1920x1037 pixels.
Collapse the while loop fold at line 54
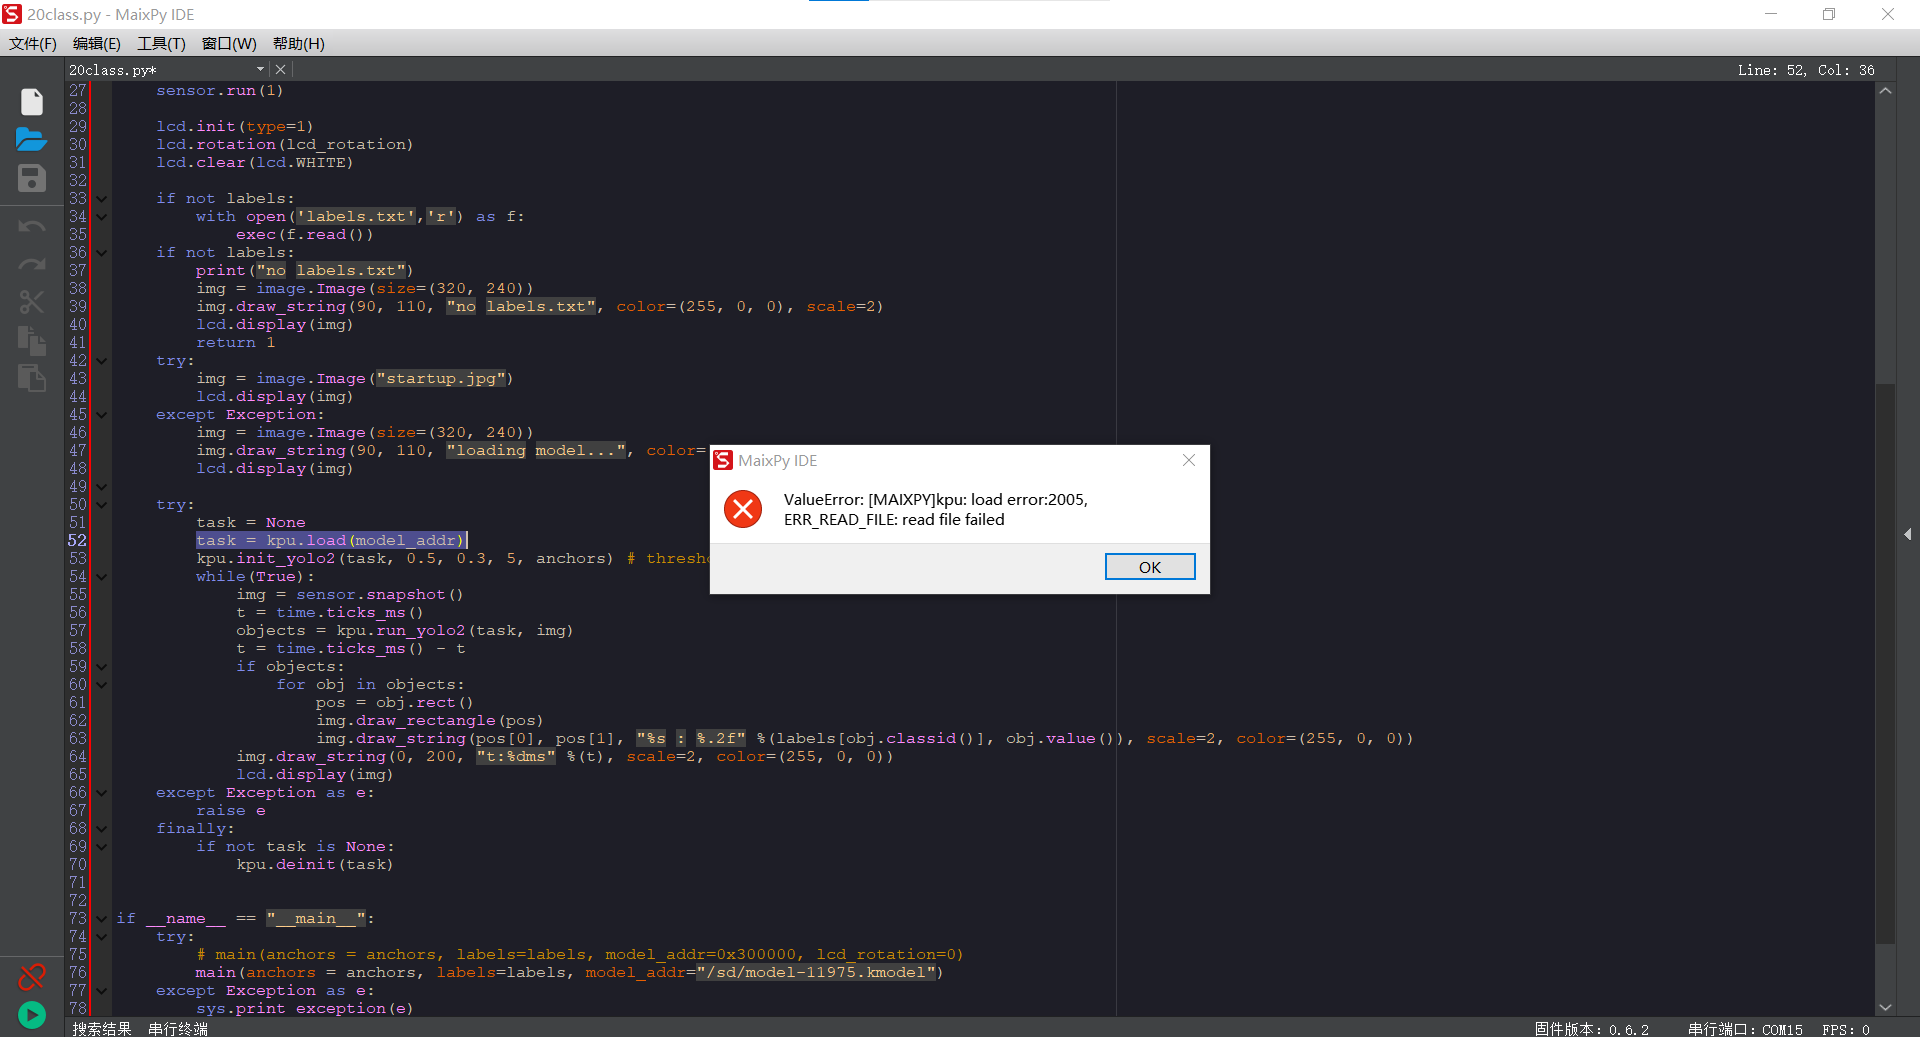click(102, 577)
